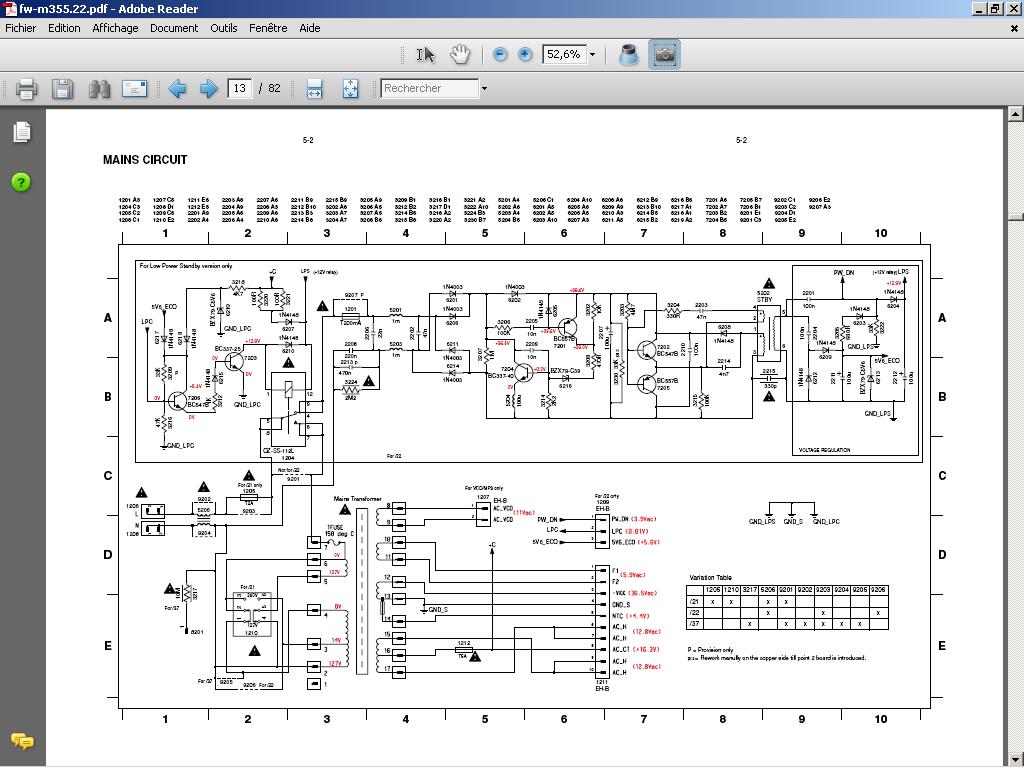Open the Affichage menu
The height and width of the screenshot is (768, 1024).
click(x=115, y=28)
